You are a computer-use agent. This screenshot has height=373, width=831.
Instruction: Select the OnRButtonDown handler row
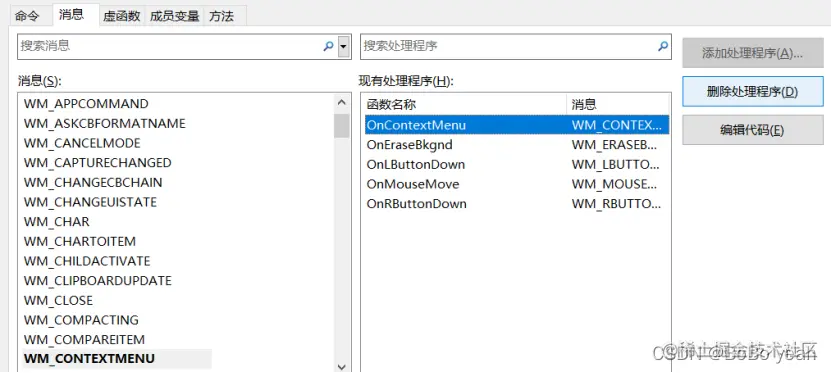point(517,203)
